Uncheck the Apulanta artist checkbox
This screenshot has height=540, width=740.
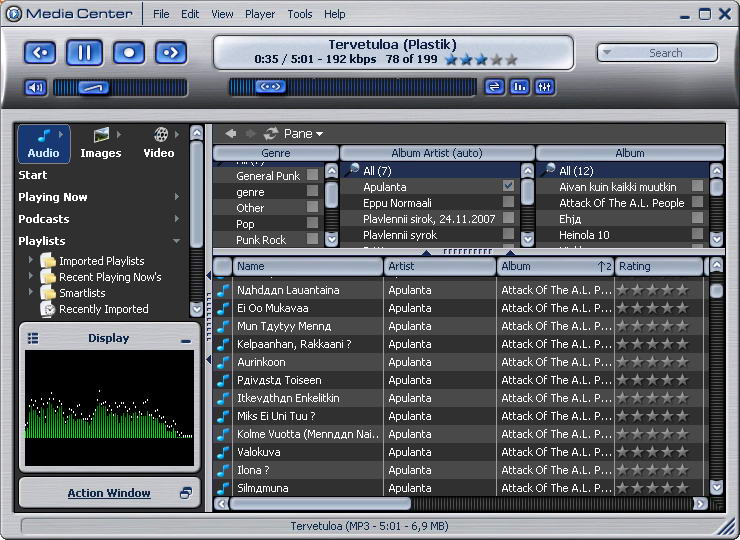pos(508,186)
